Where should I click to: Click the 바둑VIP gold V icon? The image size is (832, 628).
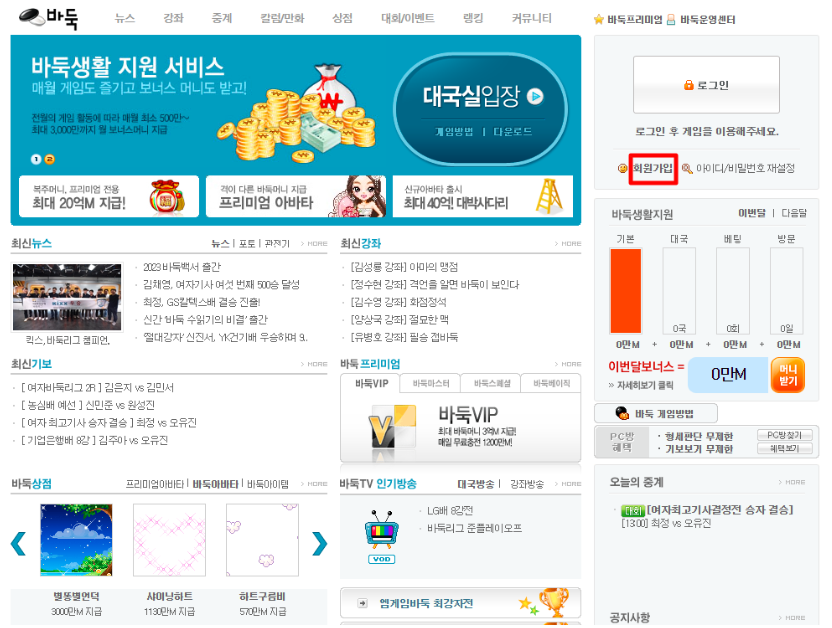(393, 427)
